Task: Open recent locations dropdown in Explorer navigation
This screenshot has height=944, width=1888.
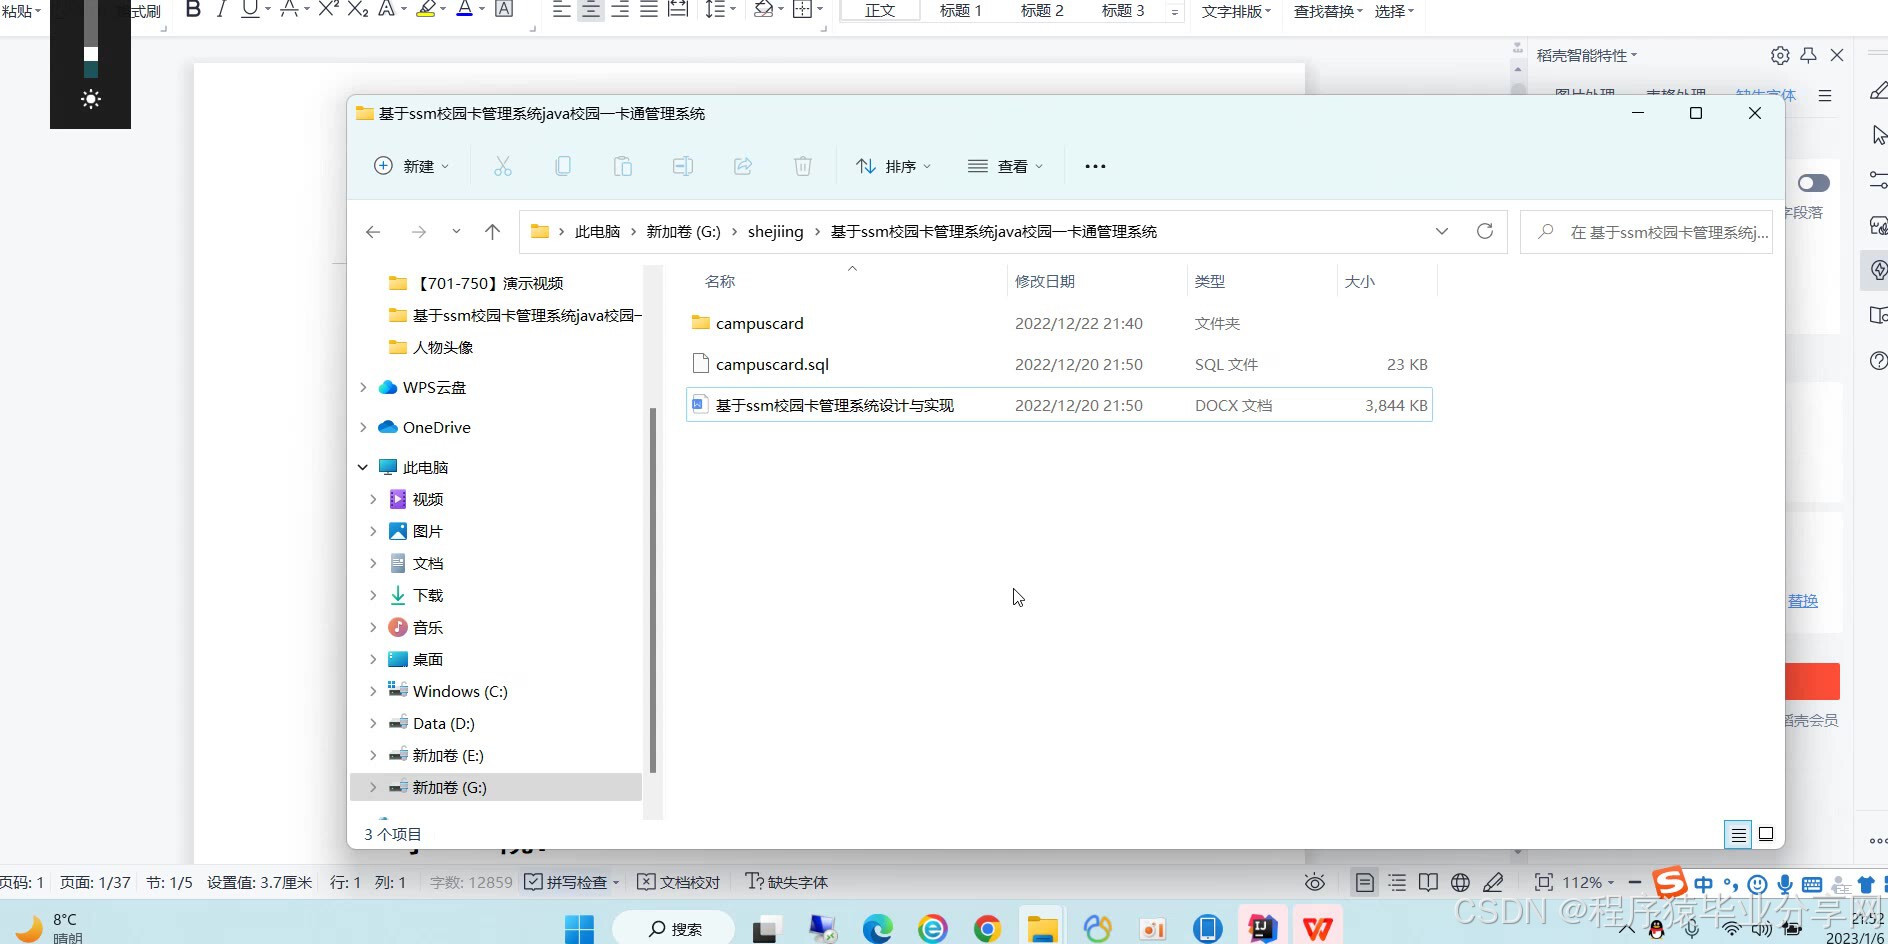Action: [x=456, y=232]
